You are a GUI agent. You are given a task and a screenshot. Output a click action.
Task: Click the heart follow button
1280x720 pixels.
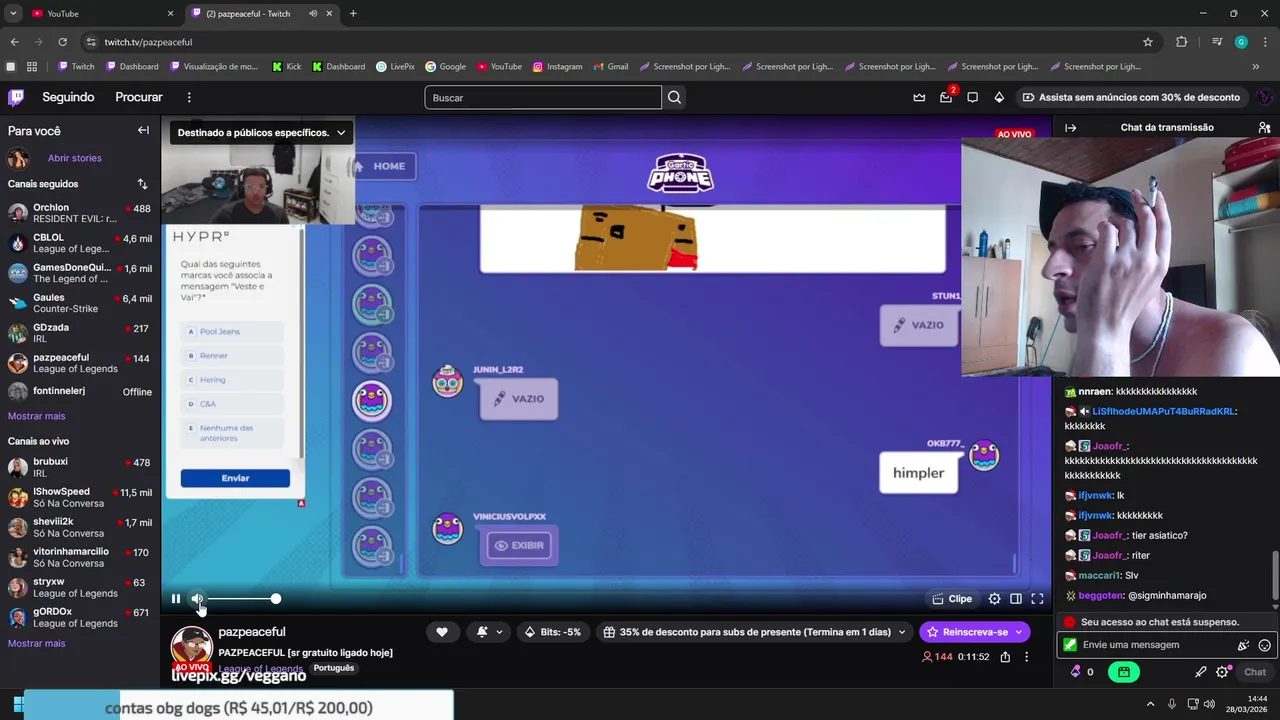441,632
